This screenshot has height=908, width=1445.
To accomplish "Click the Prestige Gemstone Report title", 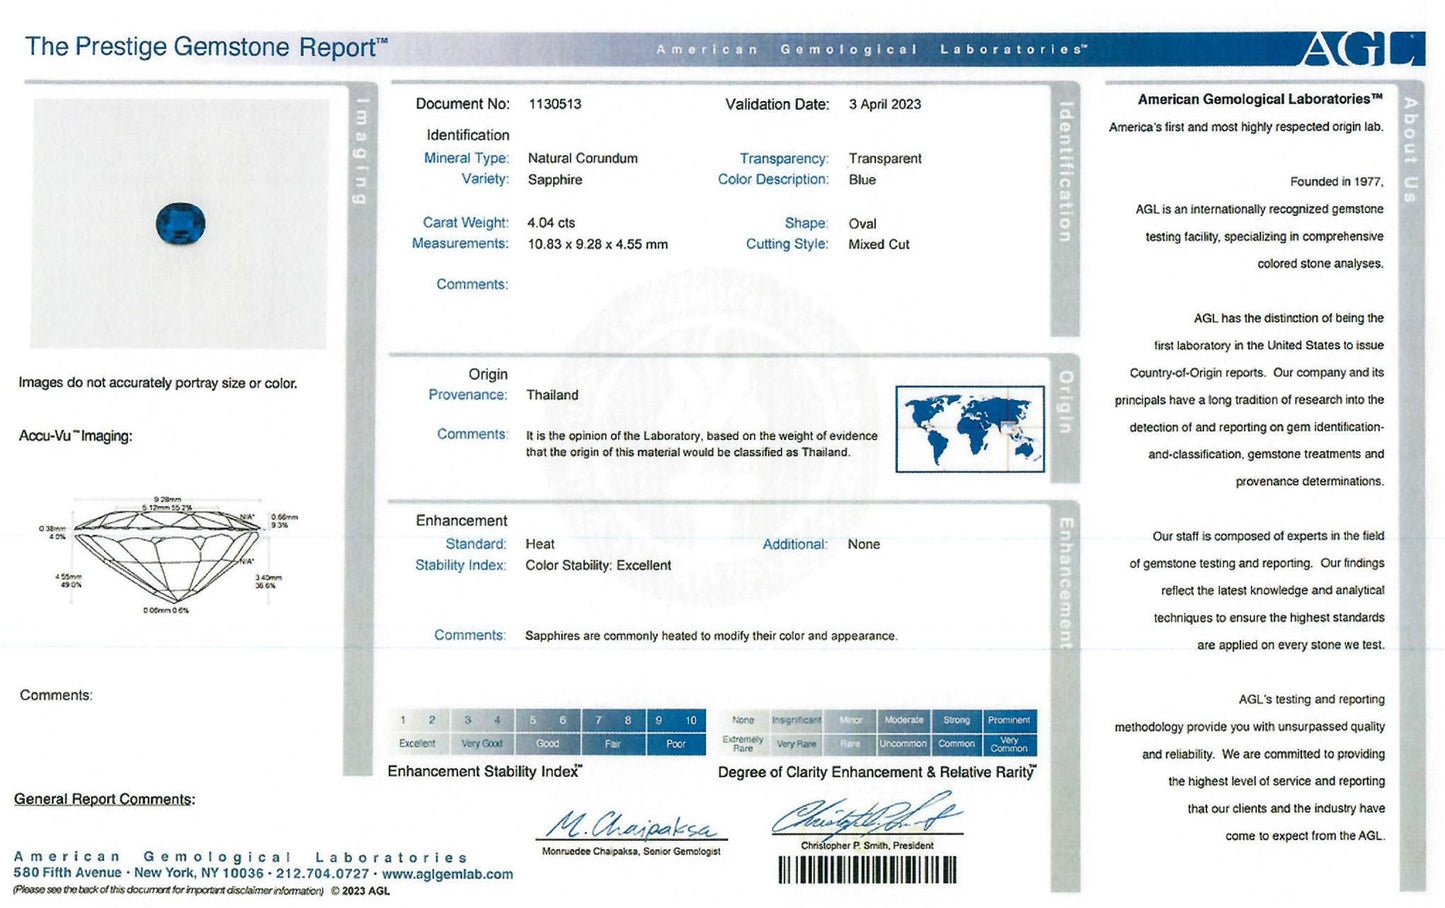I will (x=206, y=47).
